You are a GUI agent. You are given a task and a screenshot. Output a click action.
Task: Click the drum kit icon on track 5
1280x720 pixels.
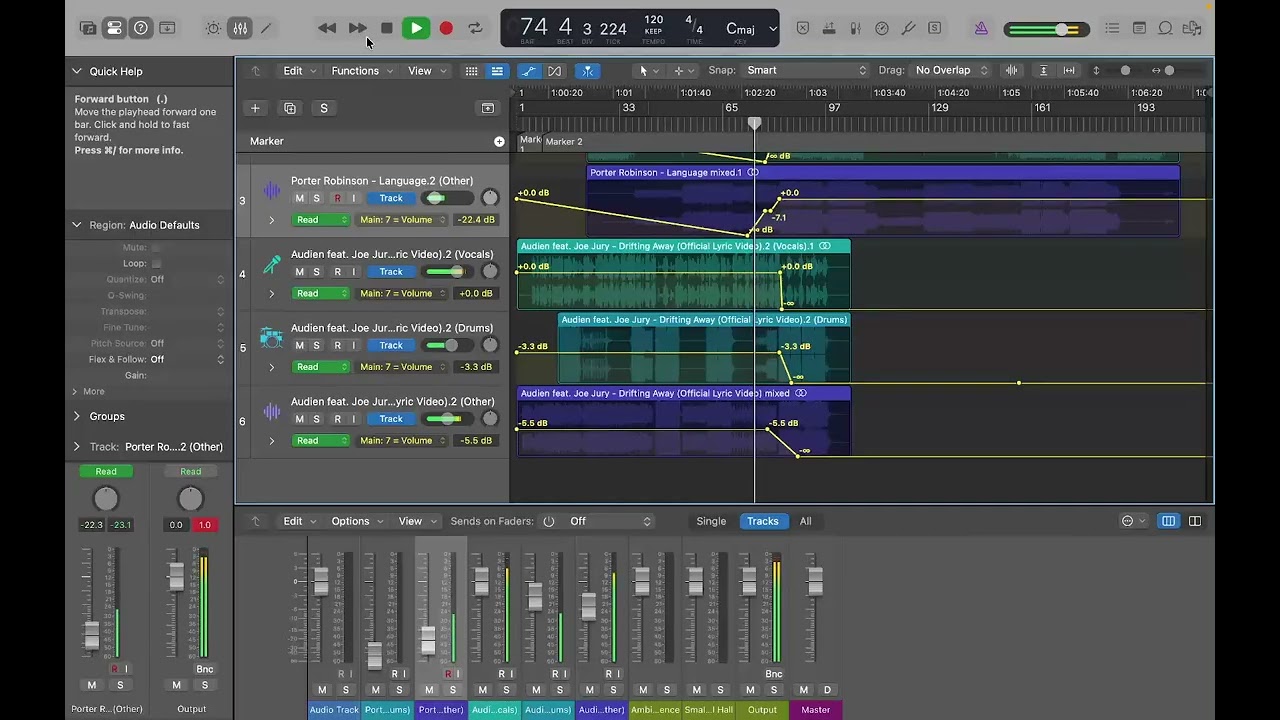click(271, 337)
